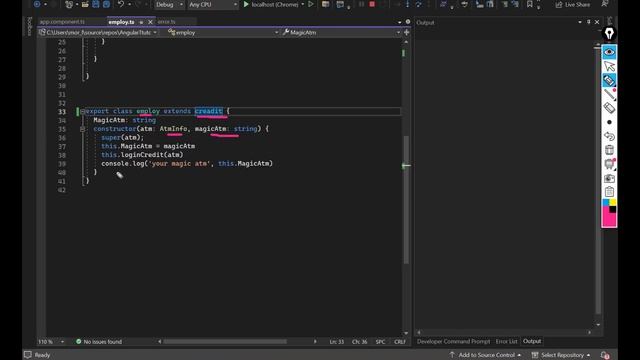This screenshot has width=640, height=360.
Task: Click the SPC indentation indicator
Action: (x=380, y=342)
